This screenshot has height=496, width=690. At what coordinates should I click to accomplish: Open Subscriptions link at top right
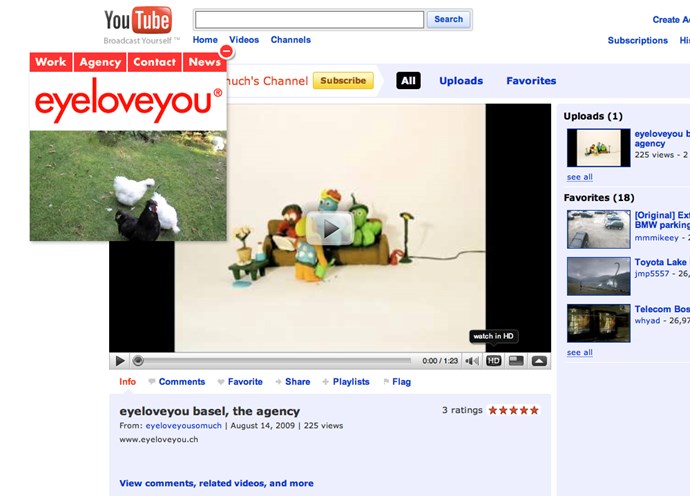[638, 40]
